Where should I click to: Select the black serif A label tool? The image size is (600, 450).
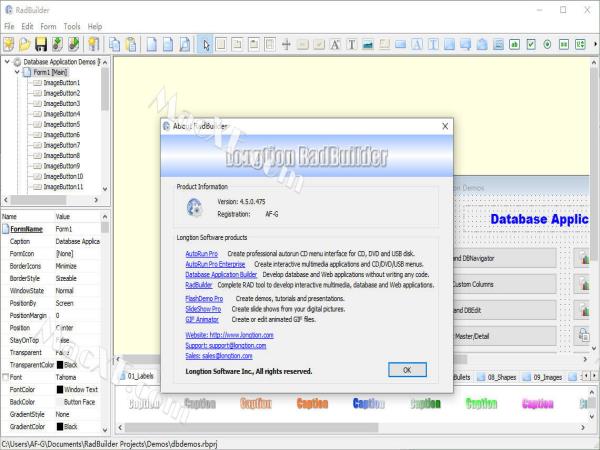click(335, 44)
